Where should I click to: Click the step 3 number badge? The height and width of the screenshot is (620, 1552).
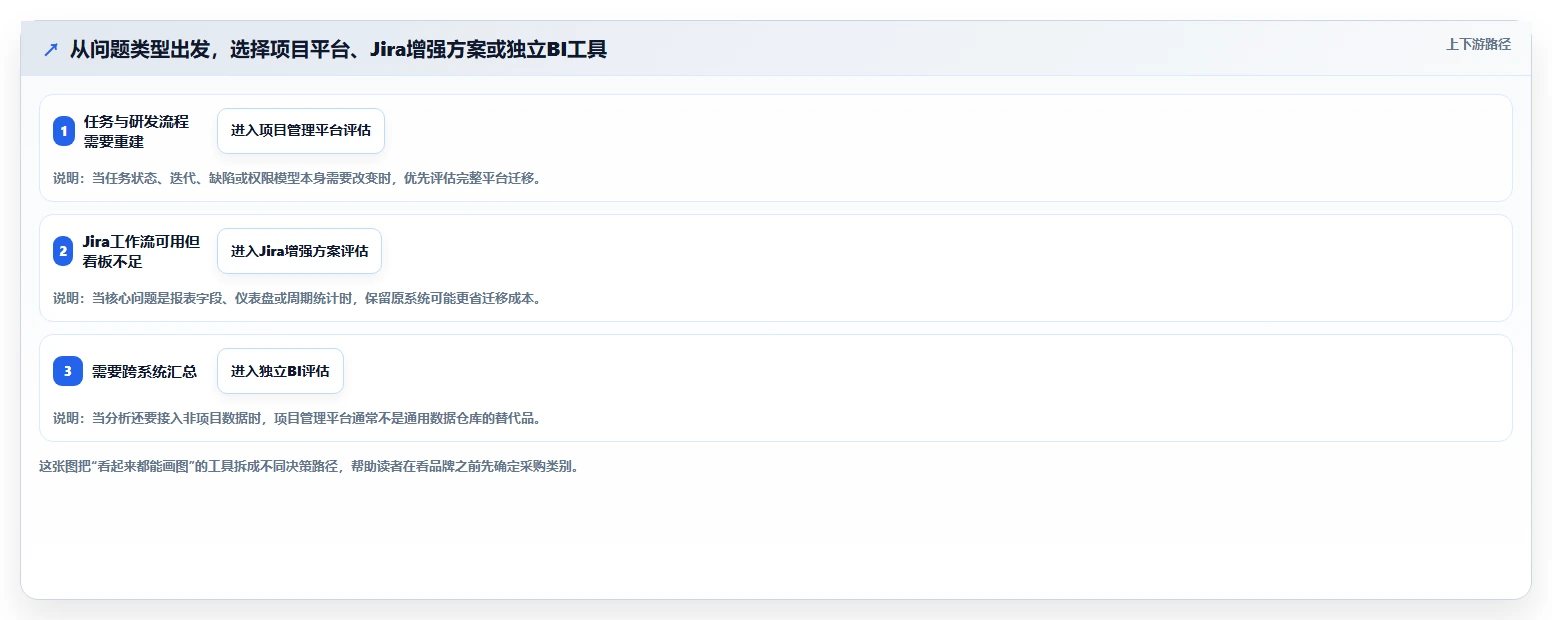click(68, 371)
